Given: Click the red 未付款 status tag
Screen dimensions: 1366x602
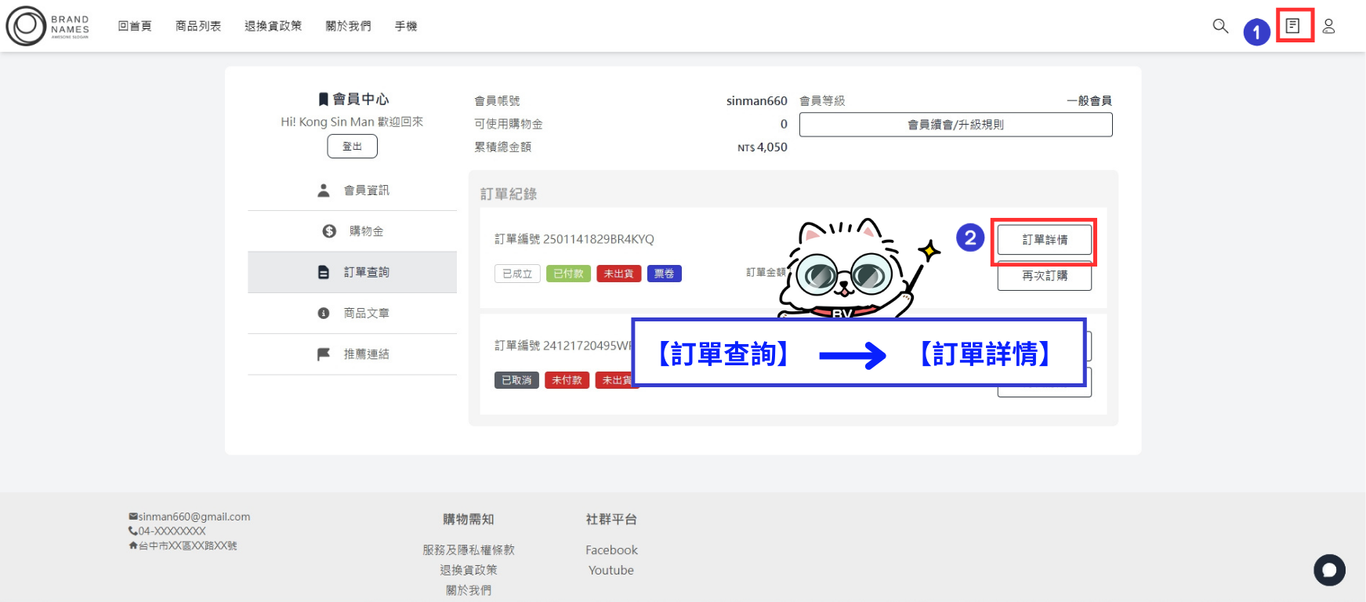Looking at the screenshot, I should pos(567,380).
